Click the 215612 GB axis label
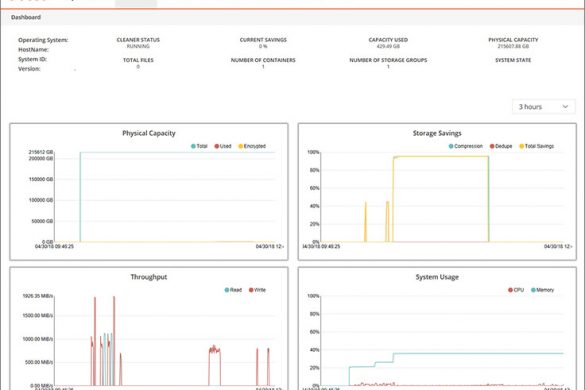This screenshot has width=585, height=390. tap(41, 152)
